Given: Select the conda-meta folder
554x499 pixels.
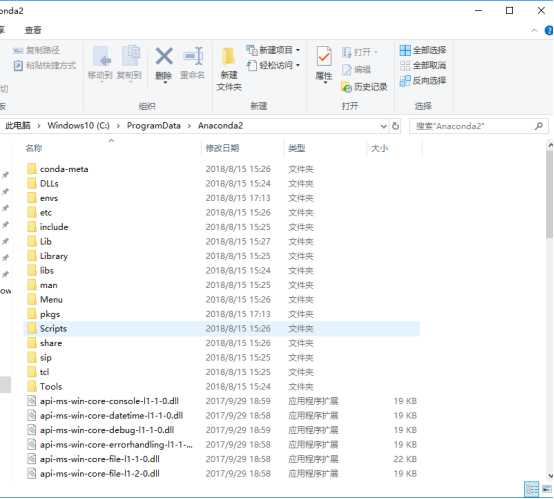Looking at the screenshot, I should point(222,169).
